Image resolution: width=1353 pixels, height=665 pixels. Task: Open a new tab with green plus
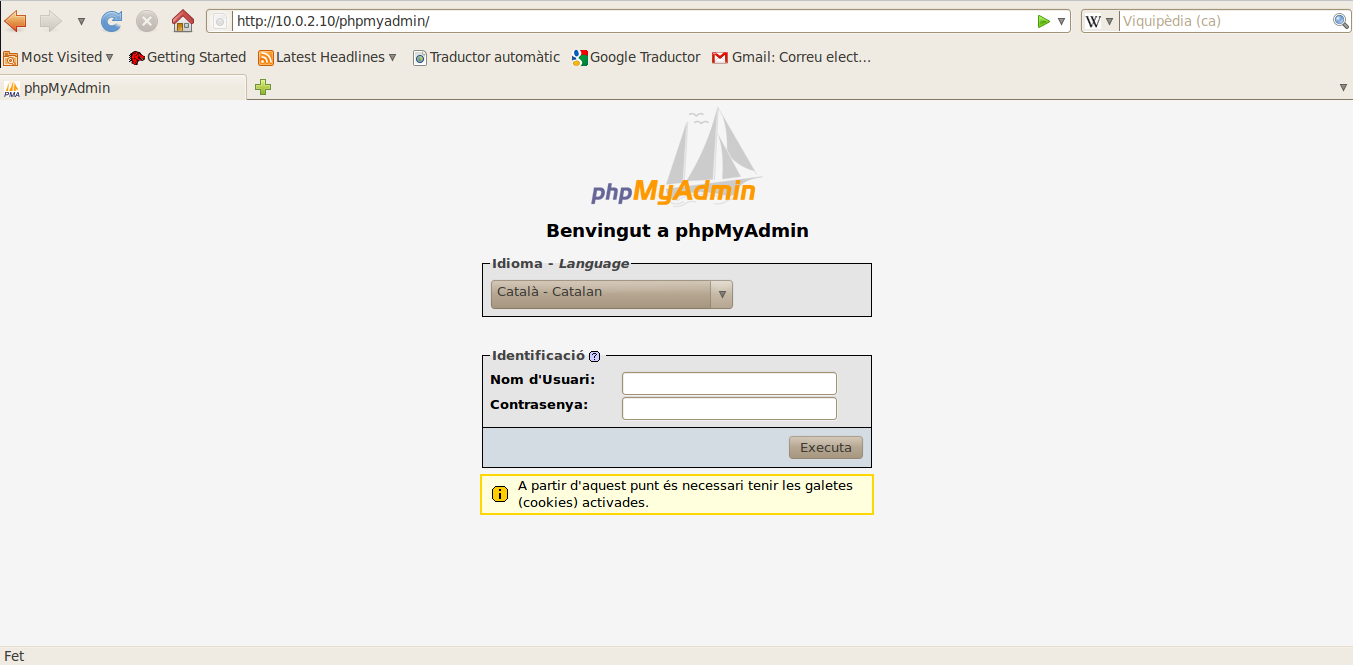[x=263, y=88]
